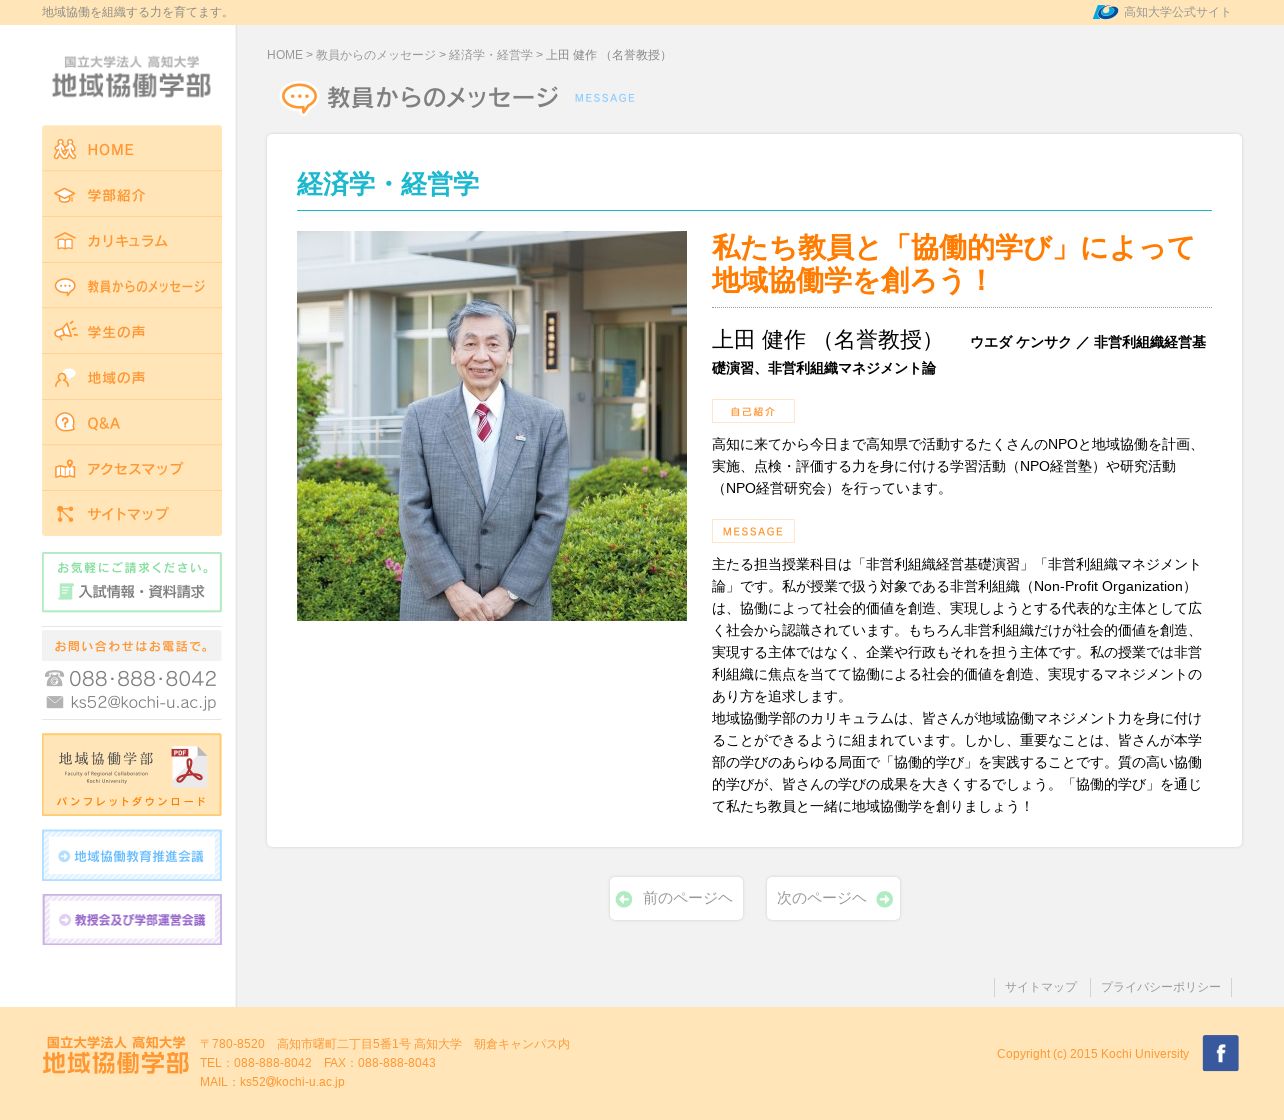Click the footer サイトマップ link
Image resolution: width=1284 pixels, height=1120 pixels.
click(x=1041, y=987)
